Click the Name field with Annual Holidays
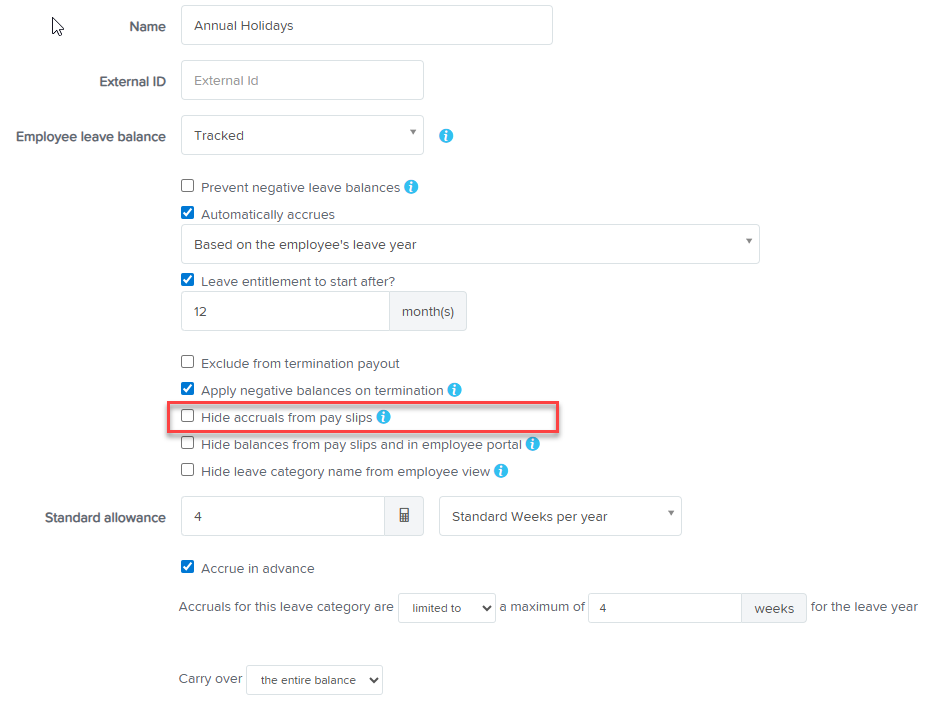 click(x=366, y=26)
